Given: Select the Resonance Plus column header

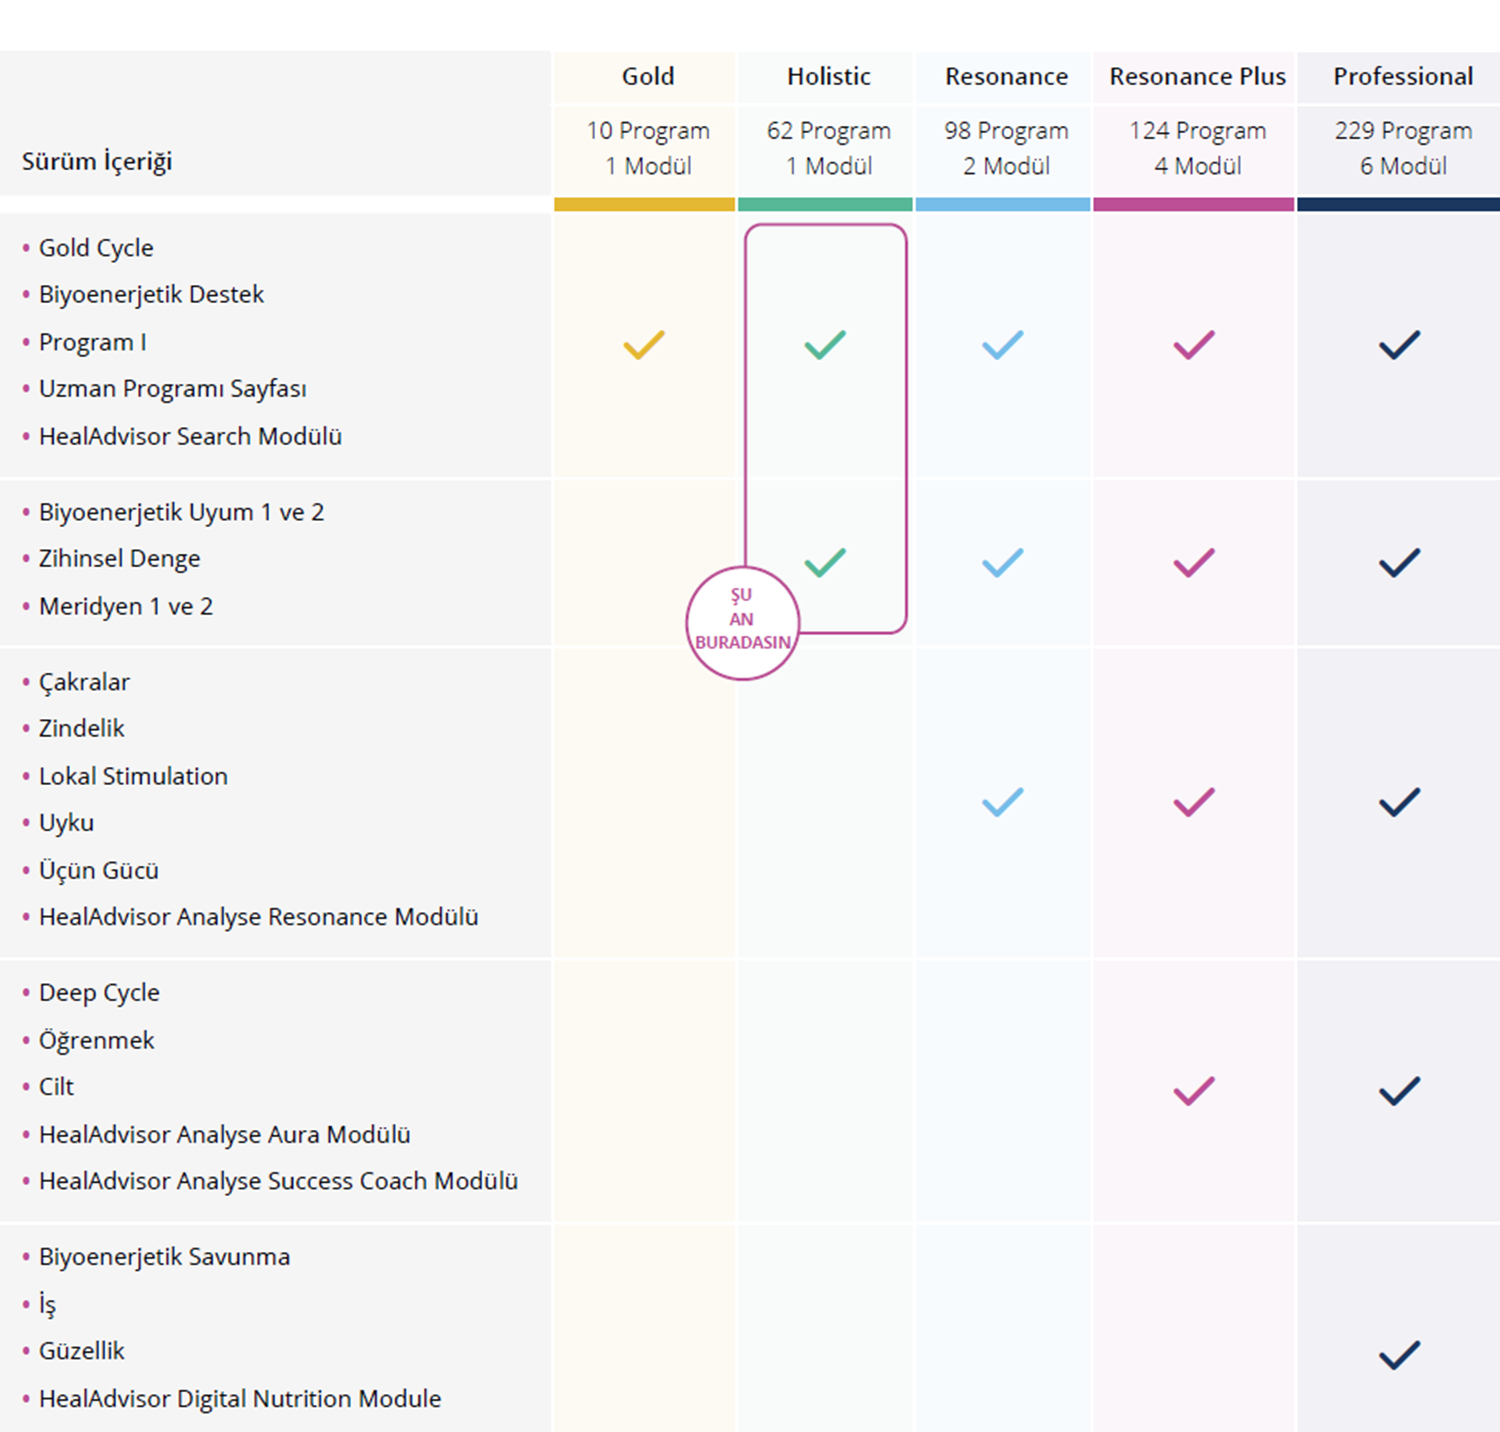Looking at the screenshot, I should pyautogui.click(x=1197, y=76).
